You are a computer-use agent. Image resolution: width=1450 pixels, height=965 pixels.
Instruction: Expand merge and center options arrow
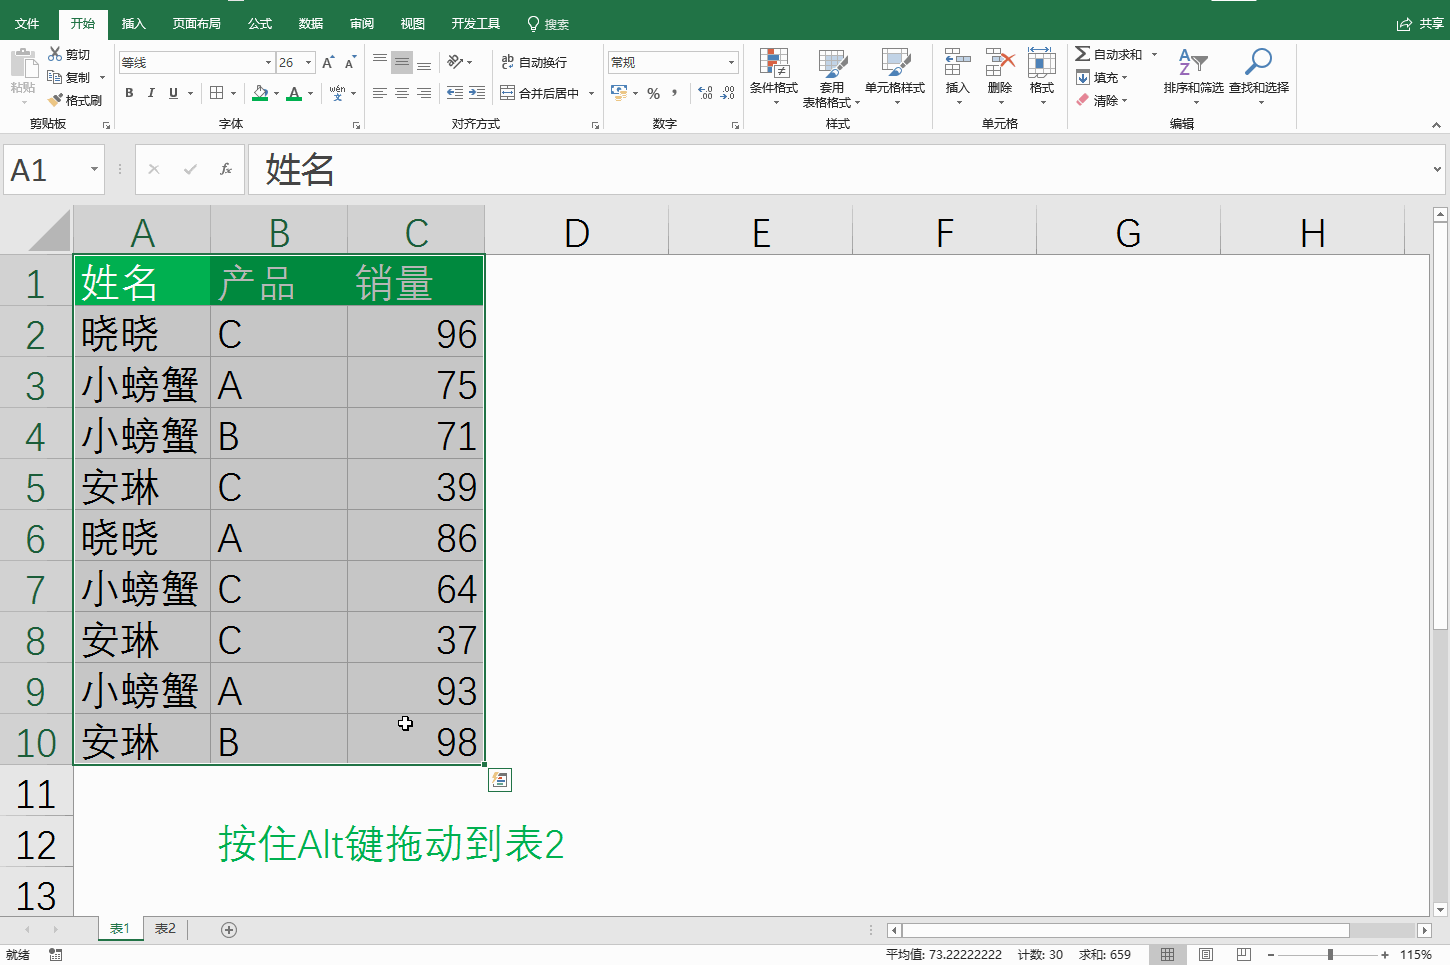point(592,93)
